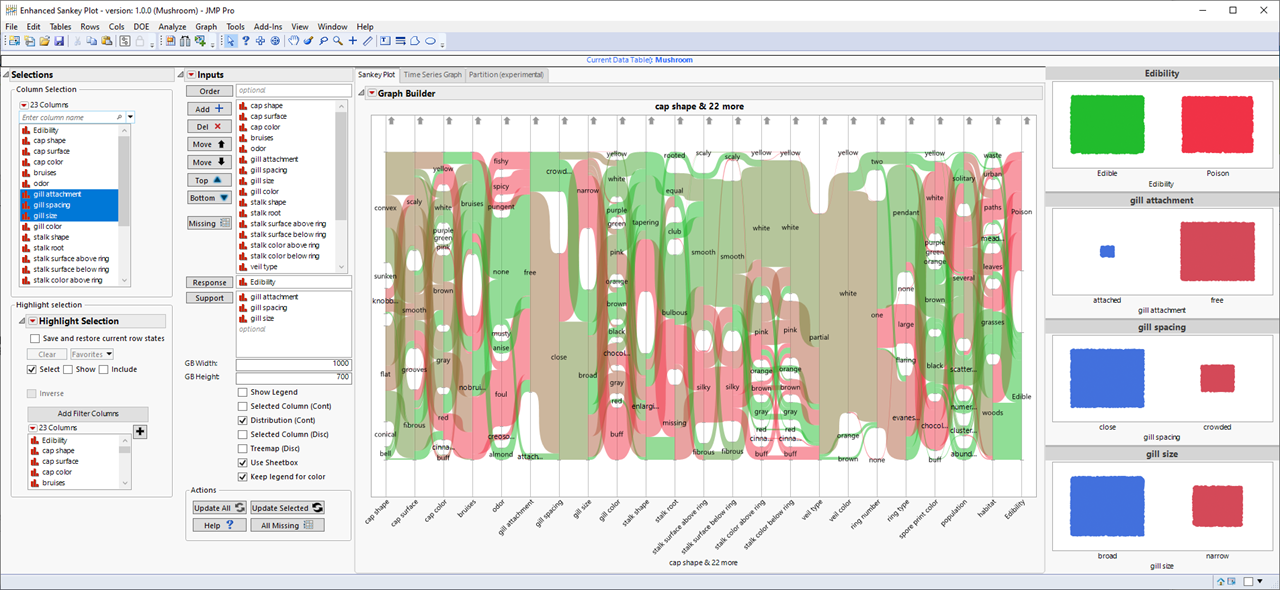Open the Favorites dropdown
1280x590 pixels.
91,354
